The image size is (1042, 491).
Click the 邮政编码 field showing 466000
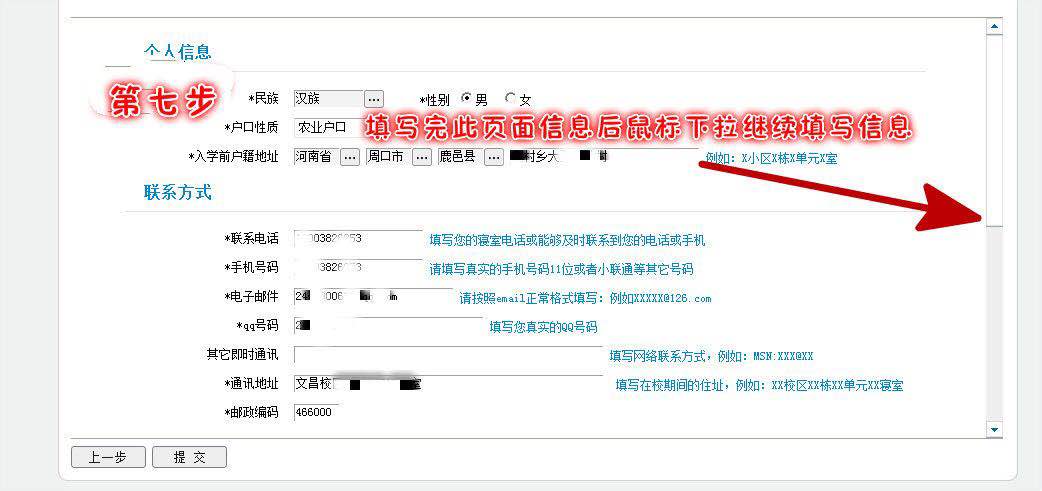[x=316, y=412]
